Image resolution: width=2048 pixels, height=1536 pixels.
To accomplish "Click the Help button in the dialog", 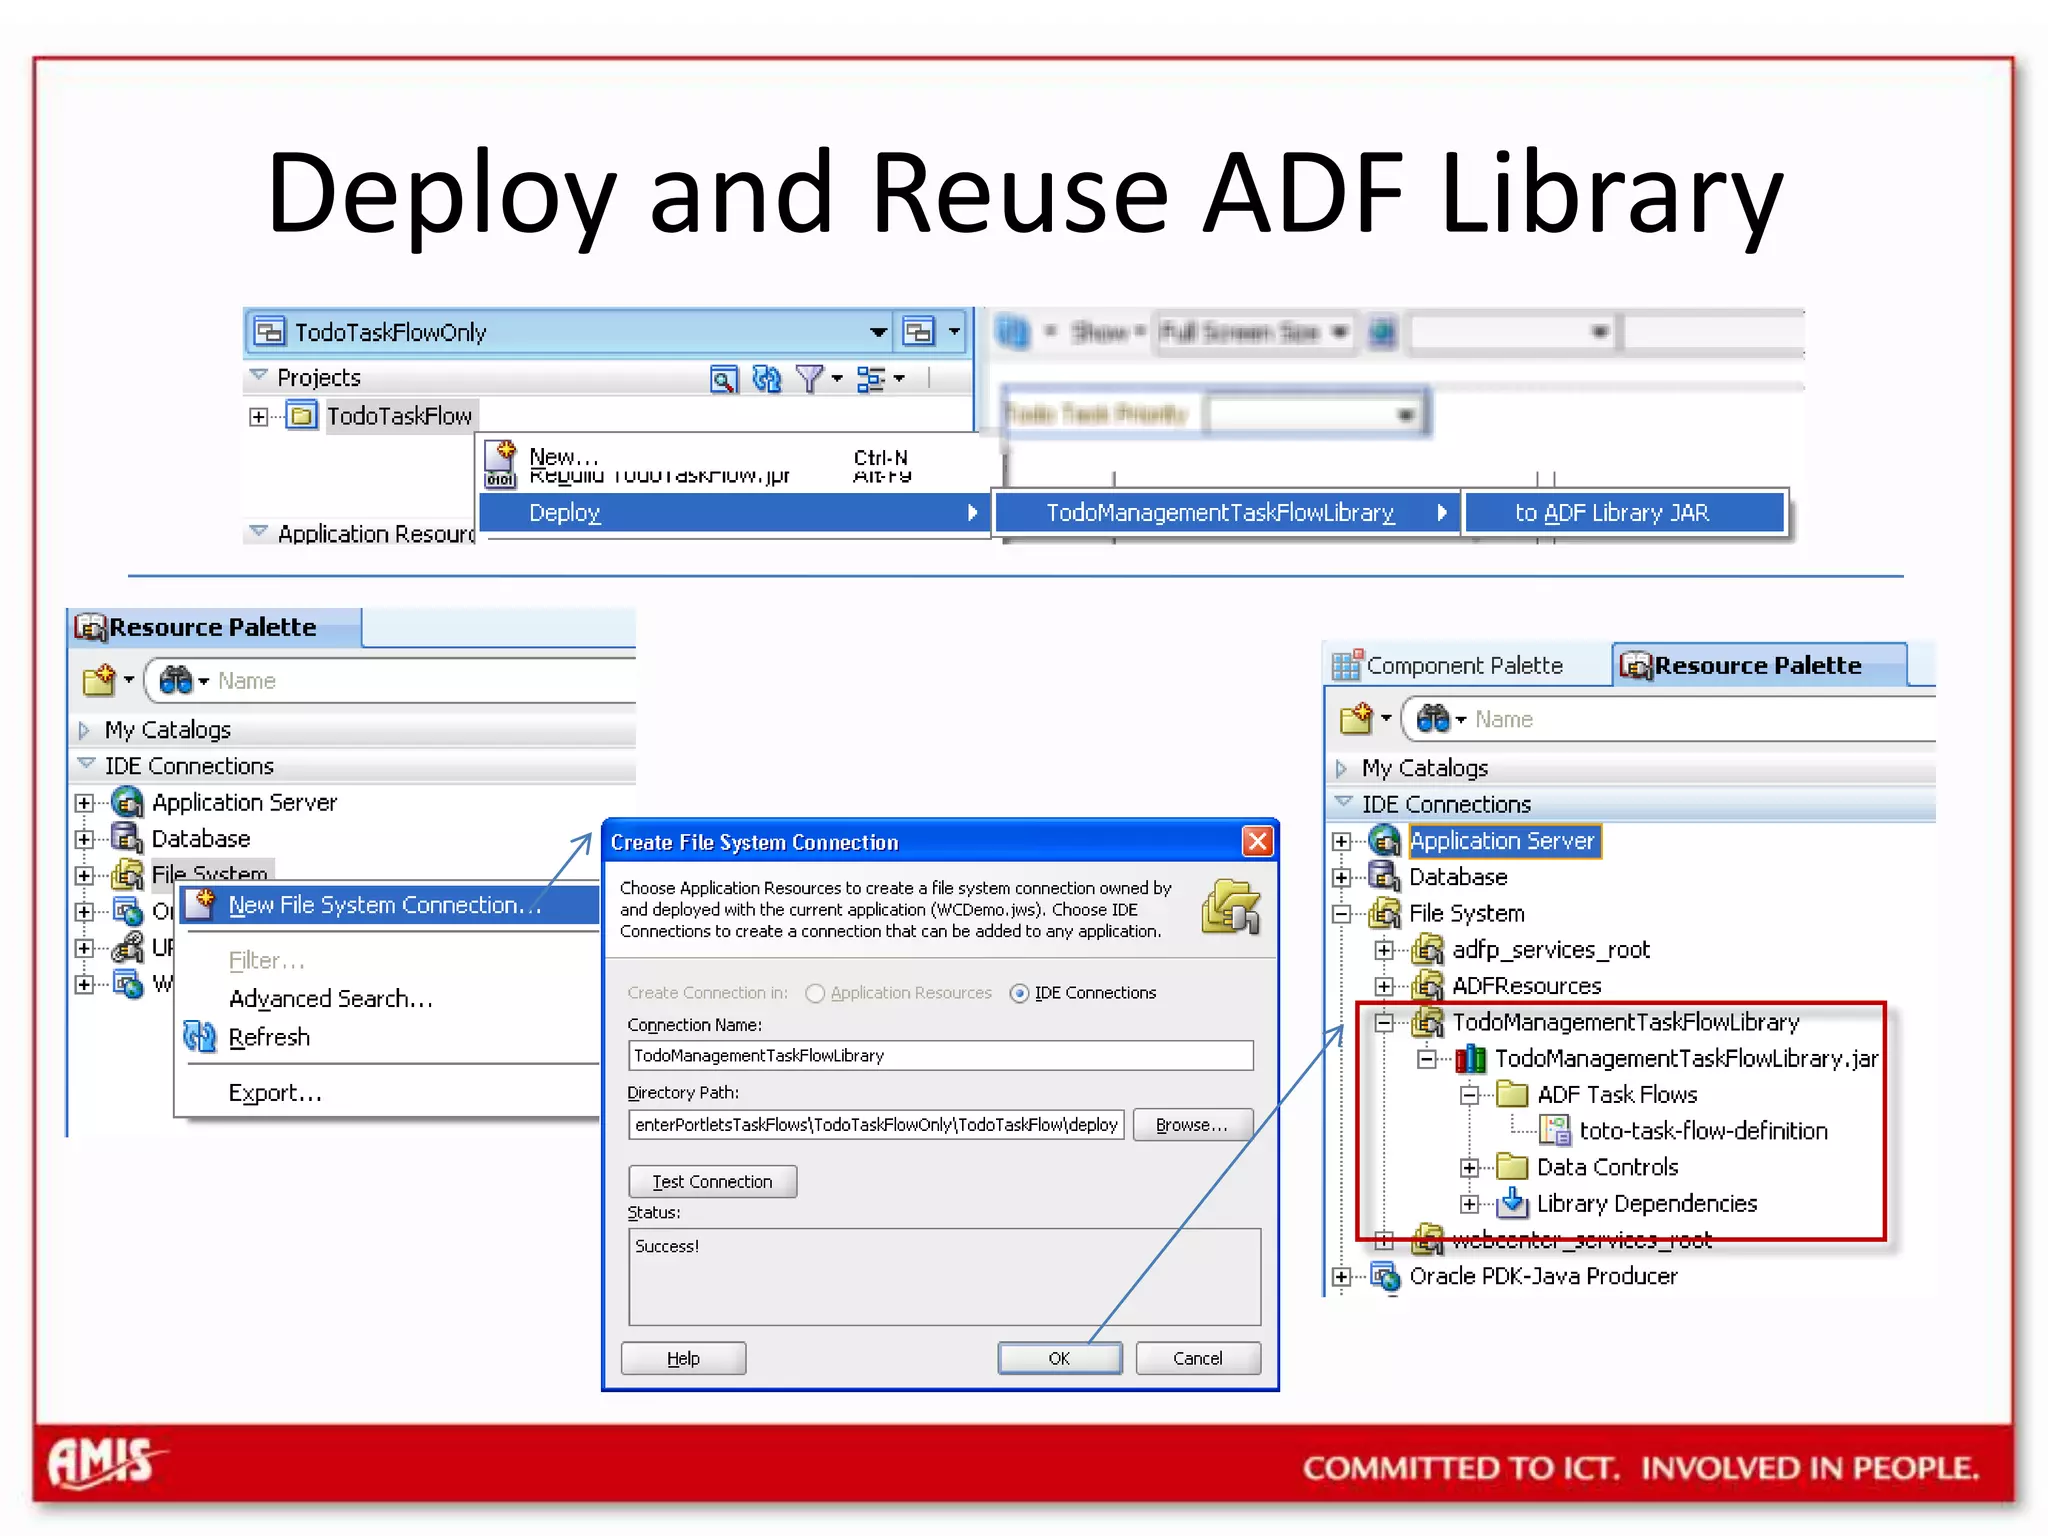I will pos(683,1358).
